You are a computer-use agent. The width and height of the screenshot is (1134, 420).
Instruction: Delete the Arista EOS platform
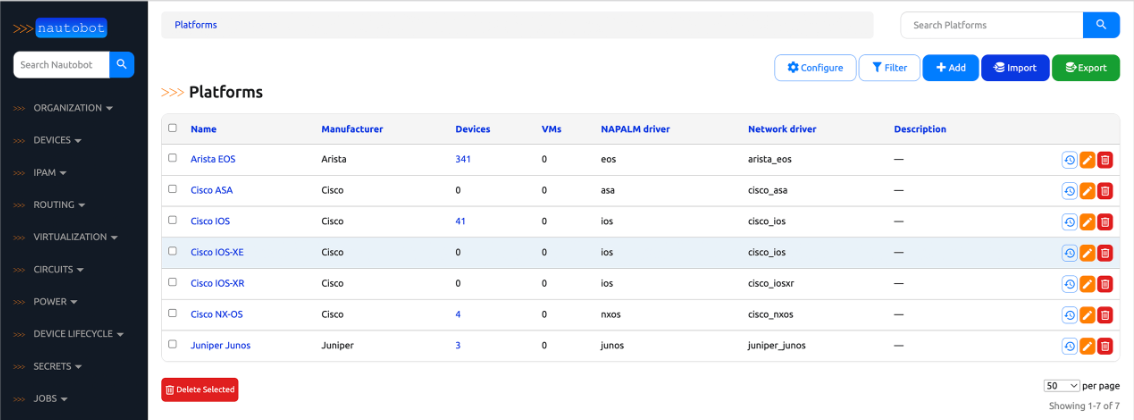pyautogui.click(x=1104, y=160)
